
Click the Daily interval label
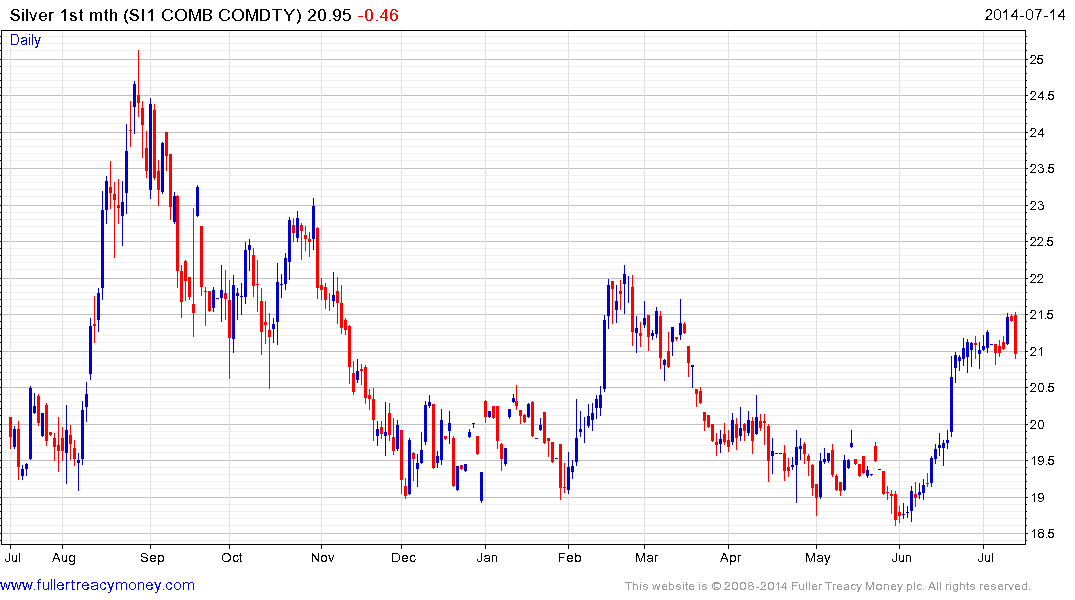(25, 40)
